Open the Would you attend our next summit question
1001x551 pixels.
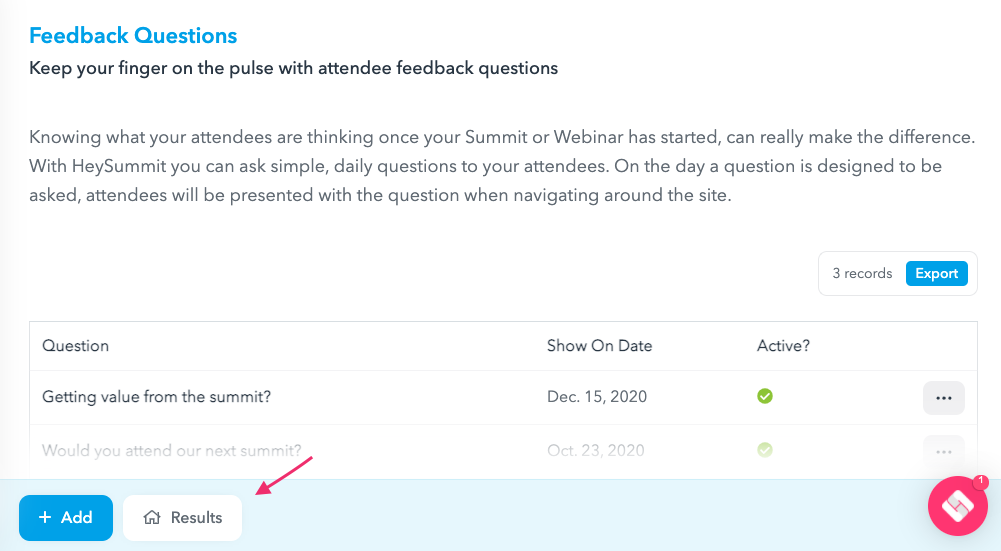(172, 450)
